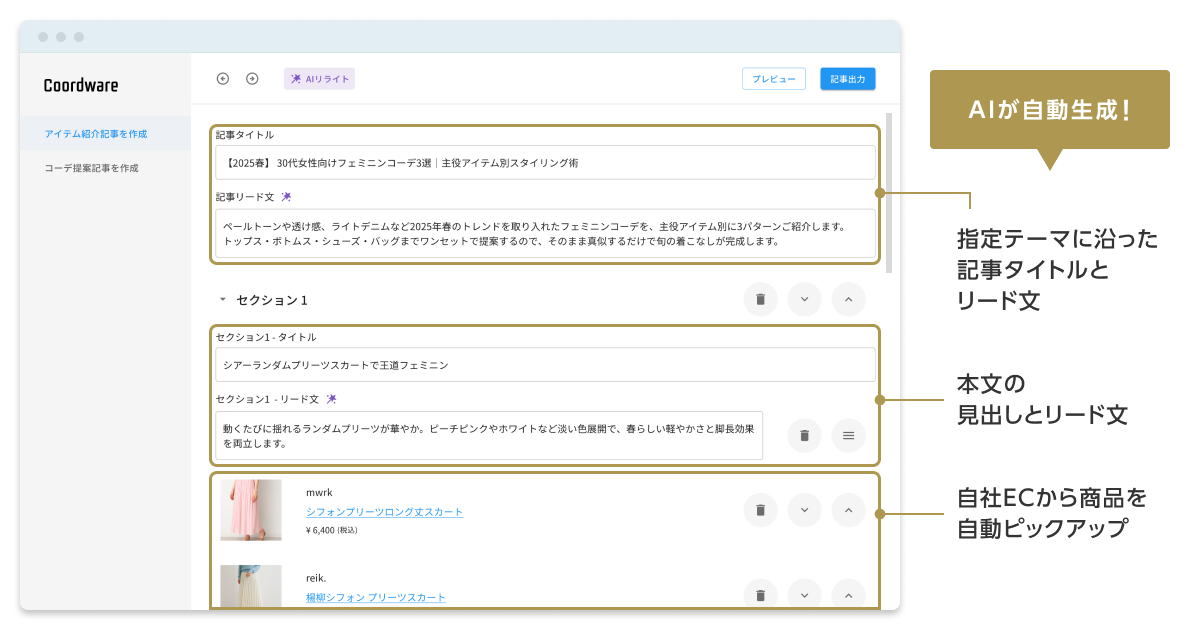Move セクション1 down with chevron
The width and height of the screenshot is (1200, 630).
[804, 299]
